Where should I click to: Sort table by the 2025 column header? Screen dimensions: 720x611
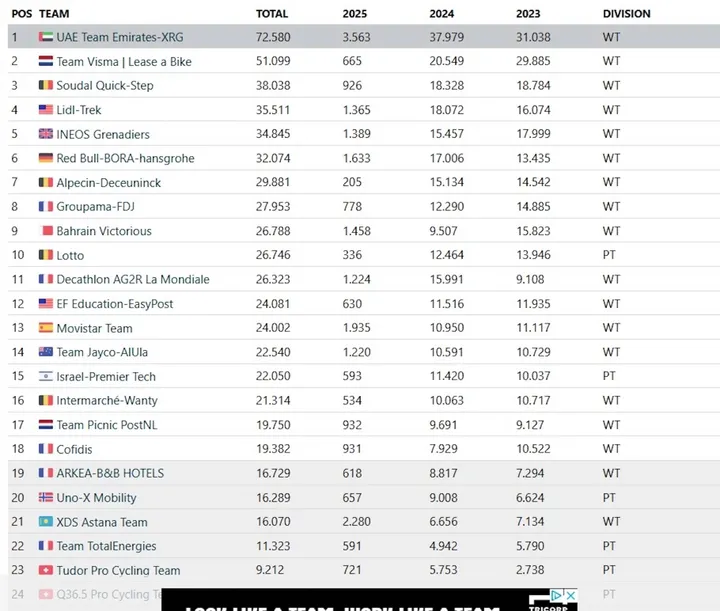(354, 14)
